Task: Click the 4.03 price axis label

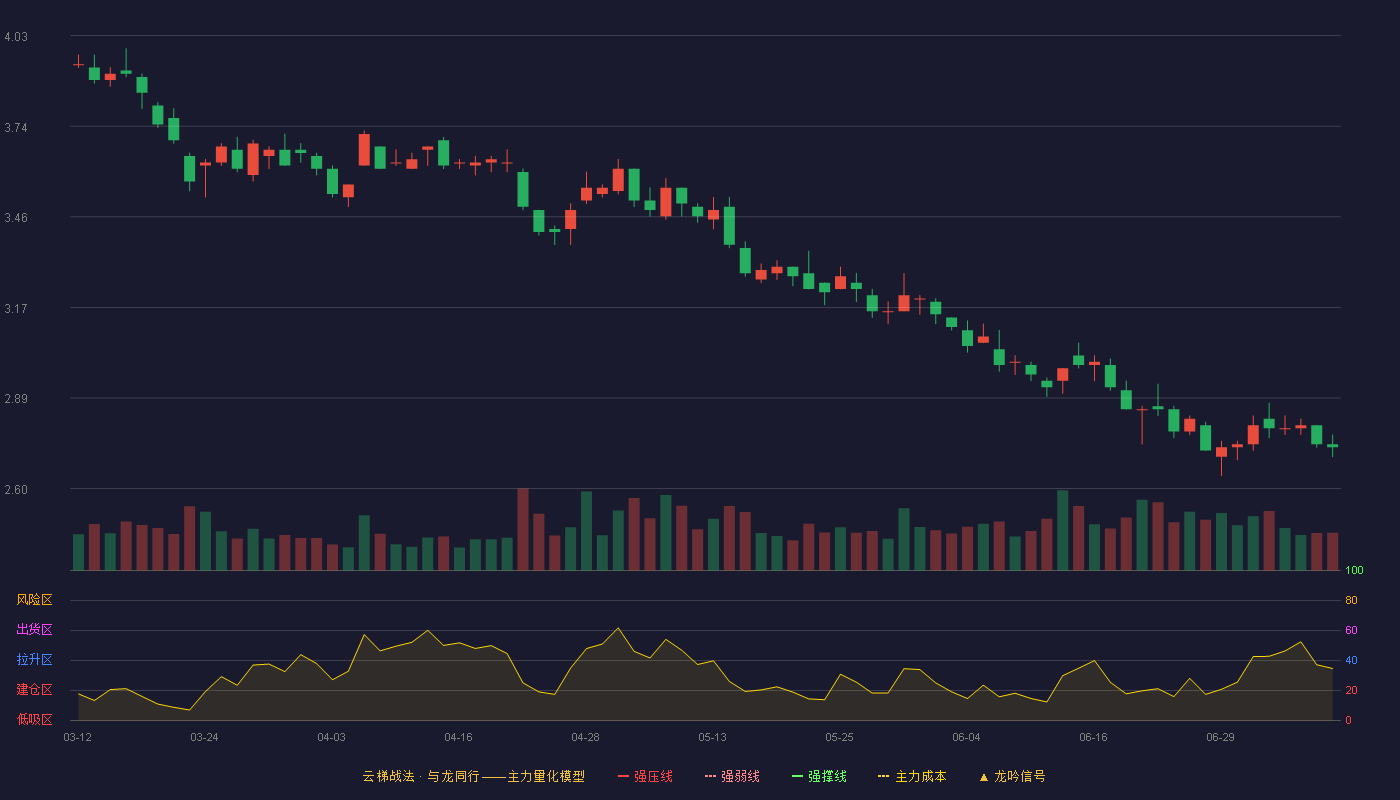Action: [x=16, y=37]
